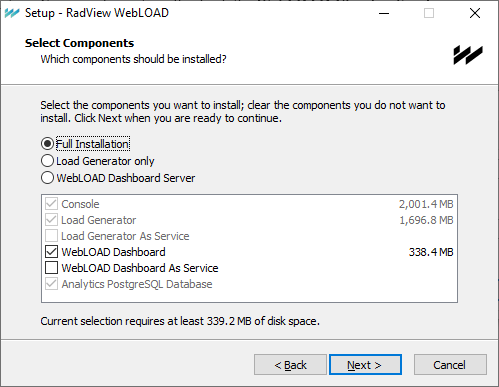The height and width of the screenshot is (387, 499).
Task: Click the WebLOAD icon in the title bar
Action: 12,13
